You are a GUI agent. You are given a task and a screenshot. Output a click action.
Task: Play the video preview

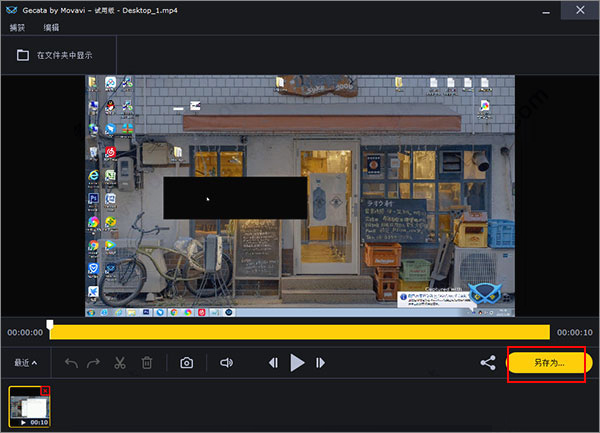[x=297, y=363]
